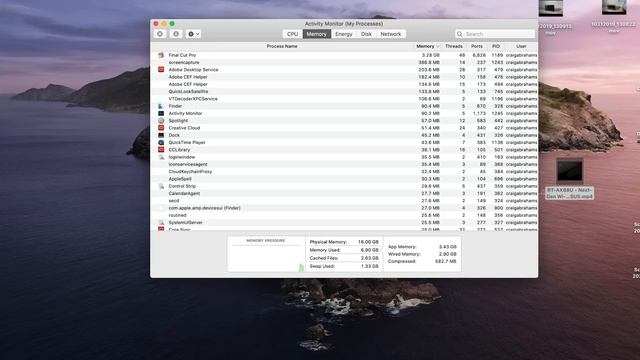640x360 pixels.
Task: Click the Spotlight process icon
Action: 161,121
